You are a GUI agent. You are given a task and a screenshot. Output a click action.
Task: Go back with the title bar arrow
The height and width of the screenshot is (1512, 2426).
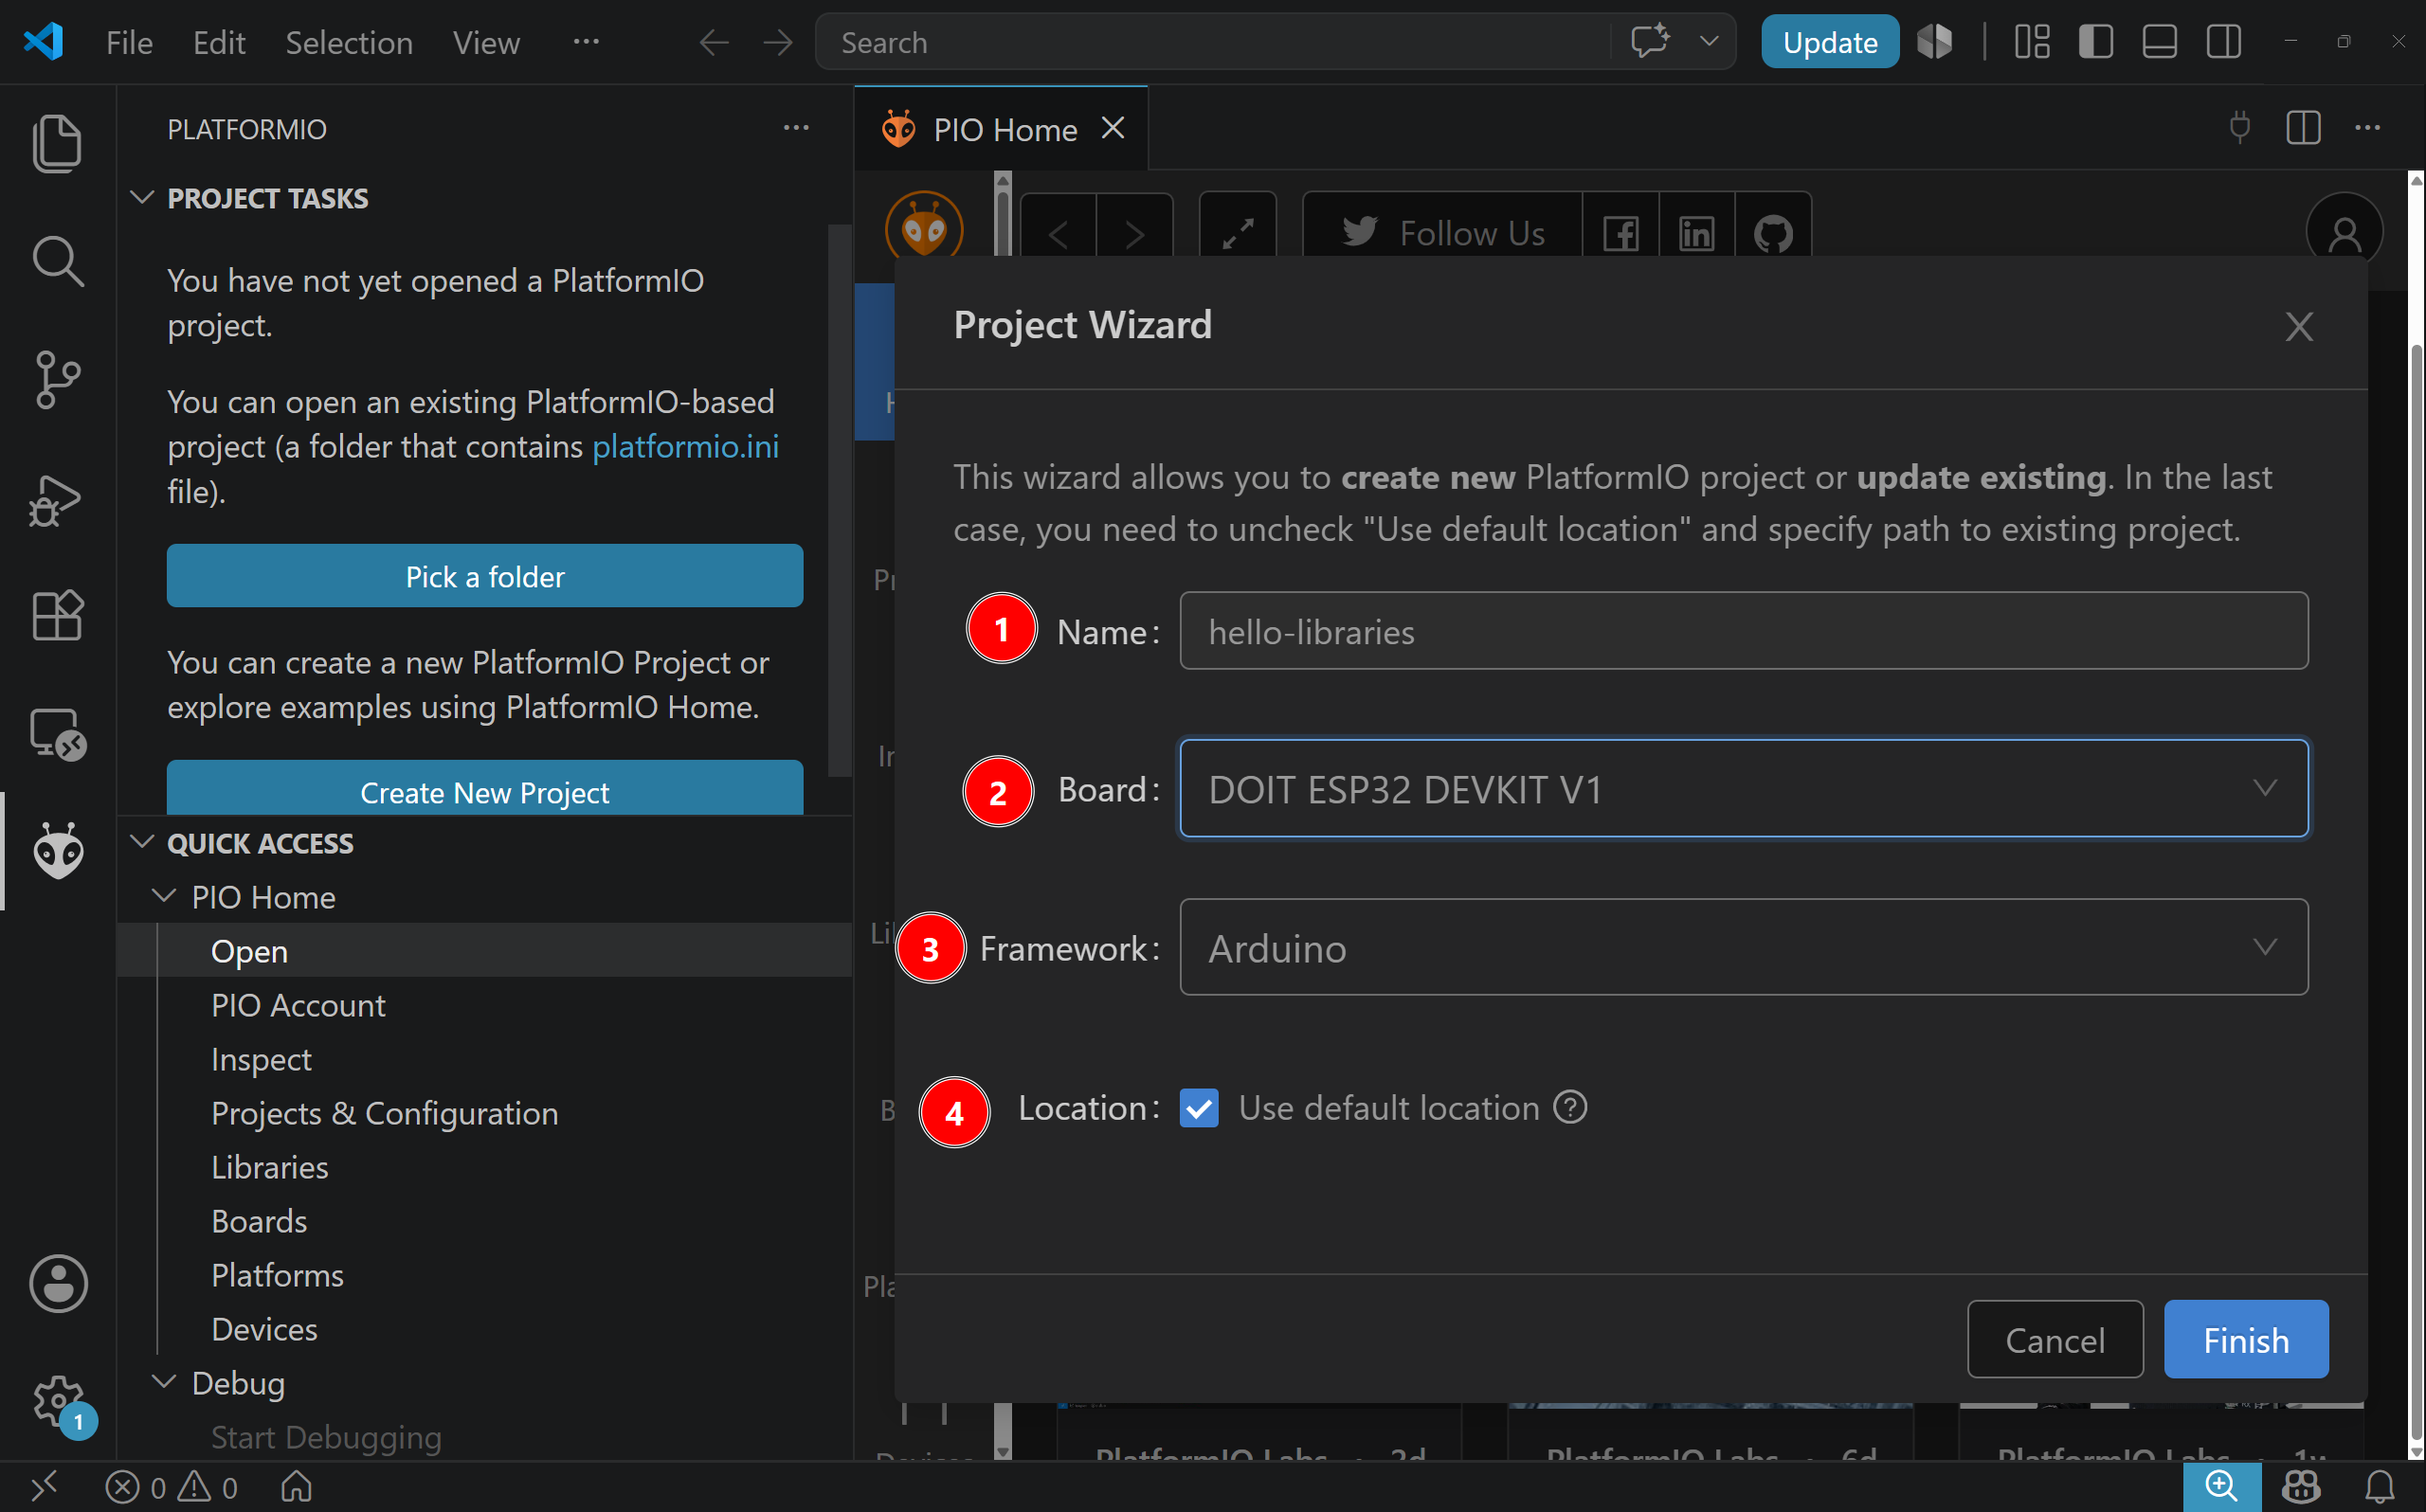click(x=713, y=42)
